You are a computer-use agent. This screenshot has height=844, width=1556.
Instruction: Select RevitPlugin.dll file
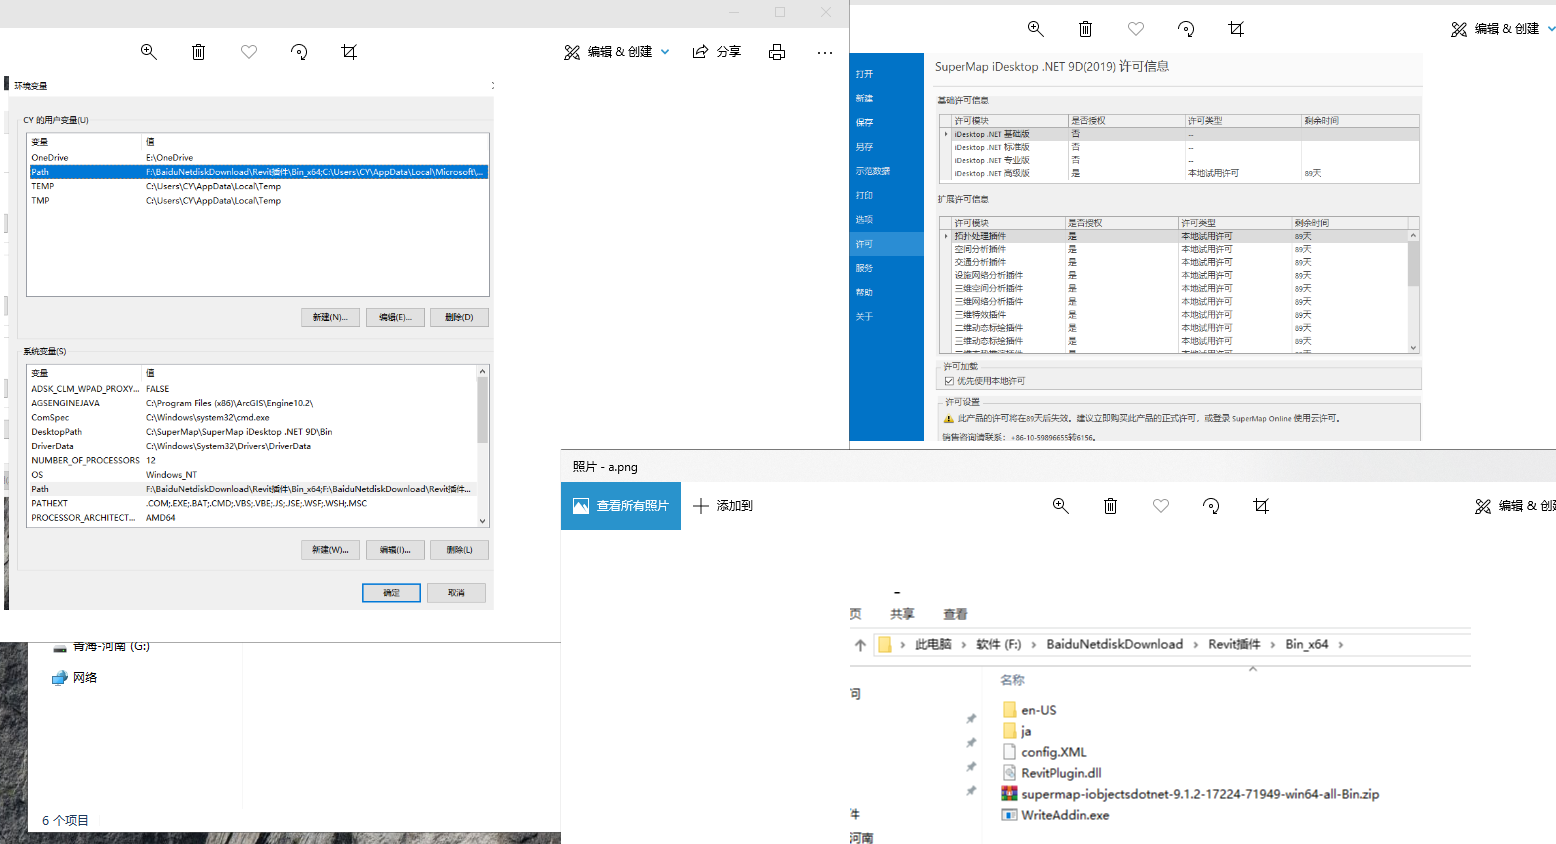pyautogui.click(x=1053, y=773)
